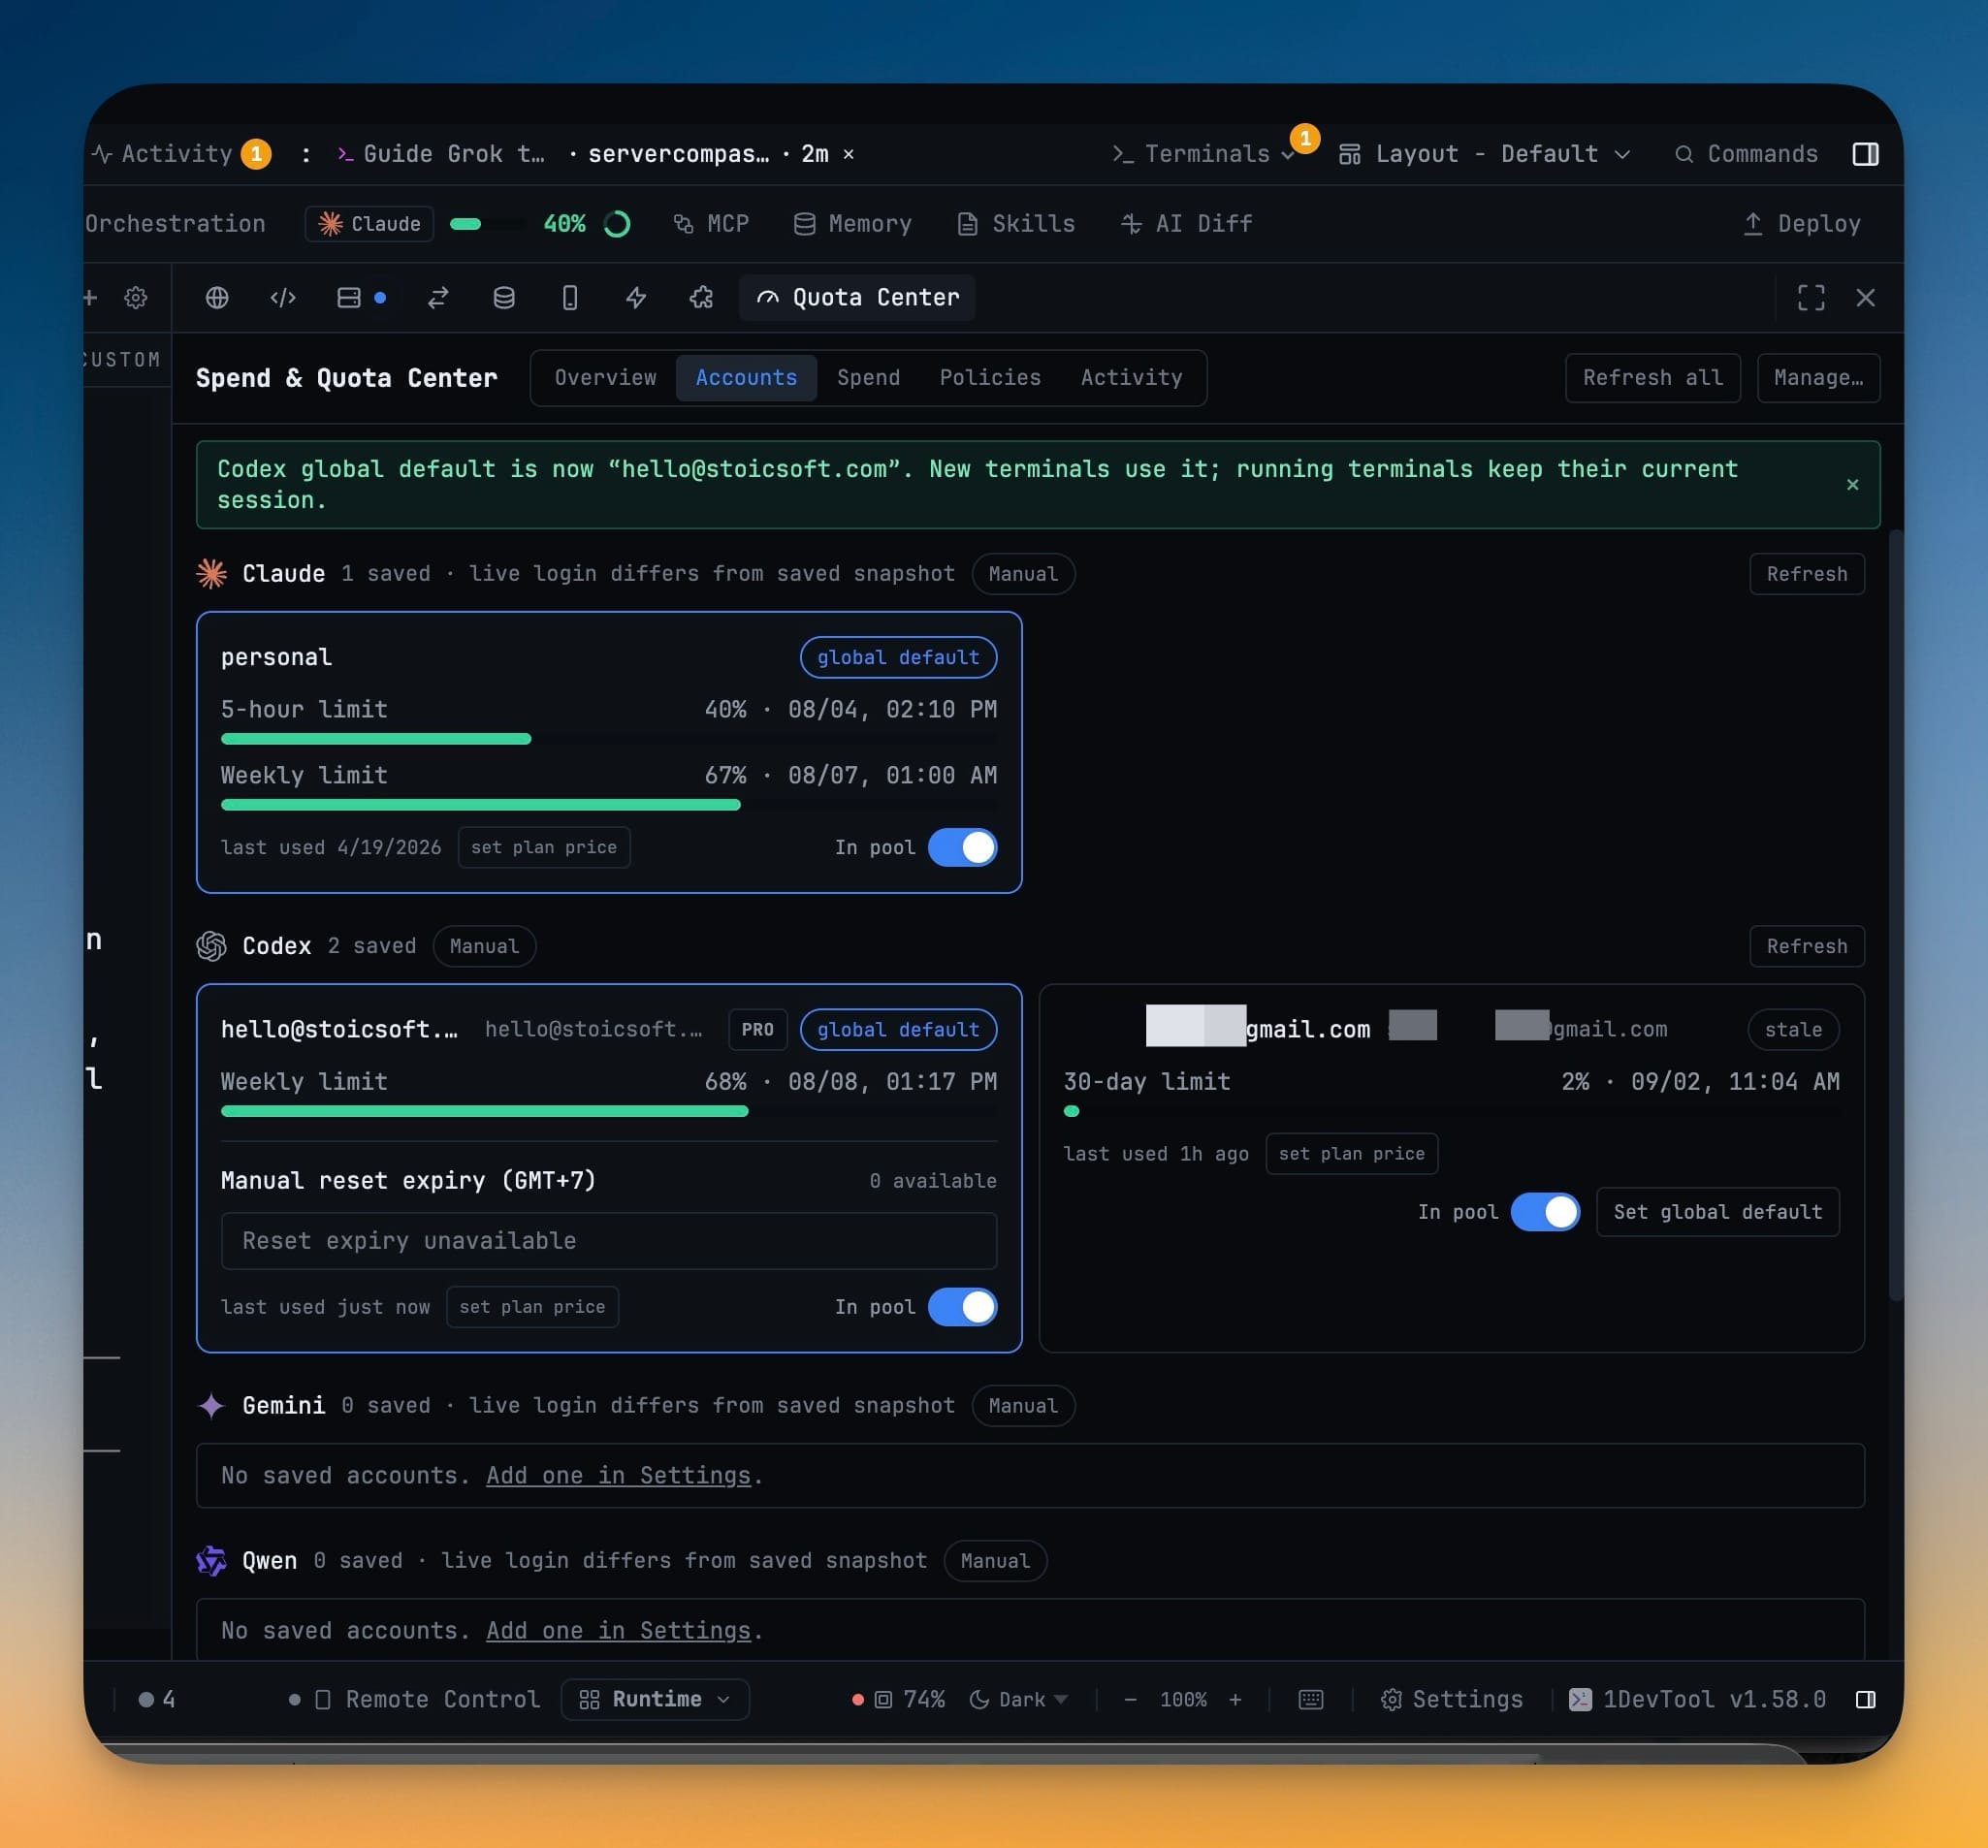Toggle the side panel icon in top bar

pyautogui.click(x=1865, y=154)
